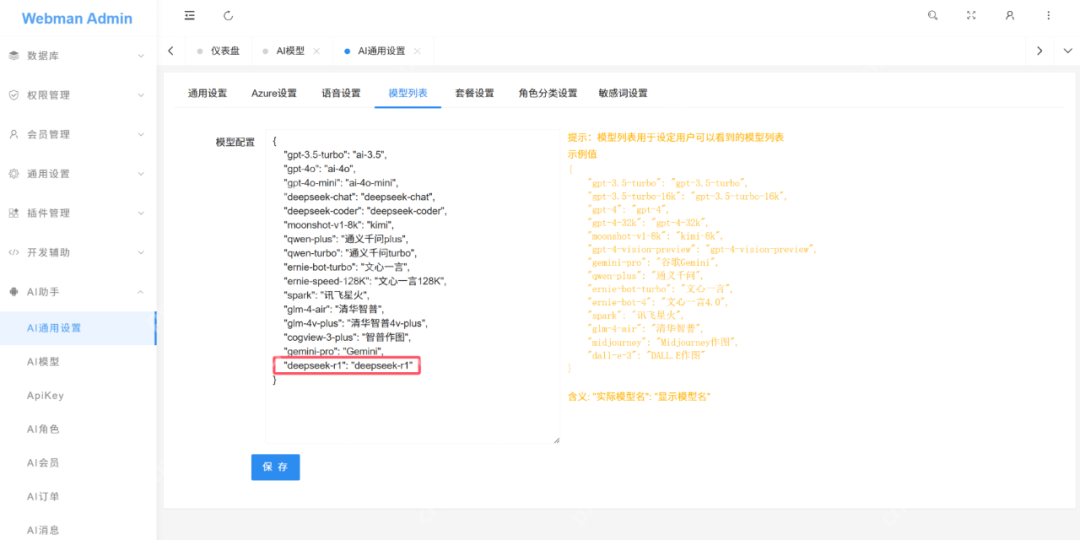This screenshot has width=1080, height=540.
Task: Open the tab options dropdown chevron
Action: [1067, 51]
